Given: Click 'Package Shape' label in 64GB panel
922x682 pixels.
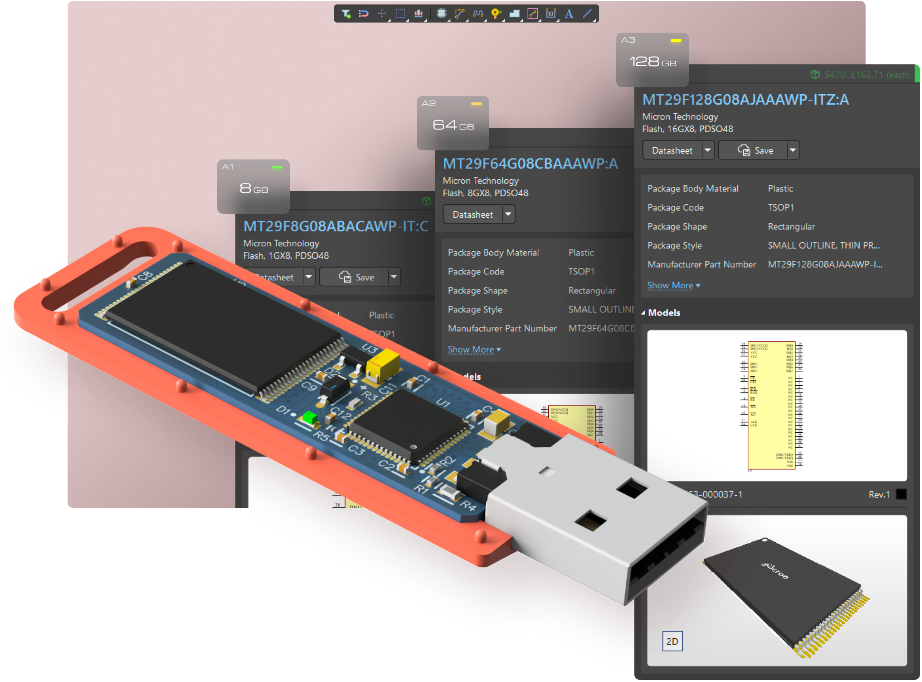Looking at the screenshot, I should tap(477, 290).
